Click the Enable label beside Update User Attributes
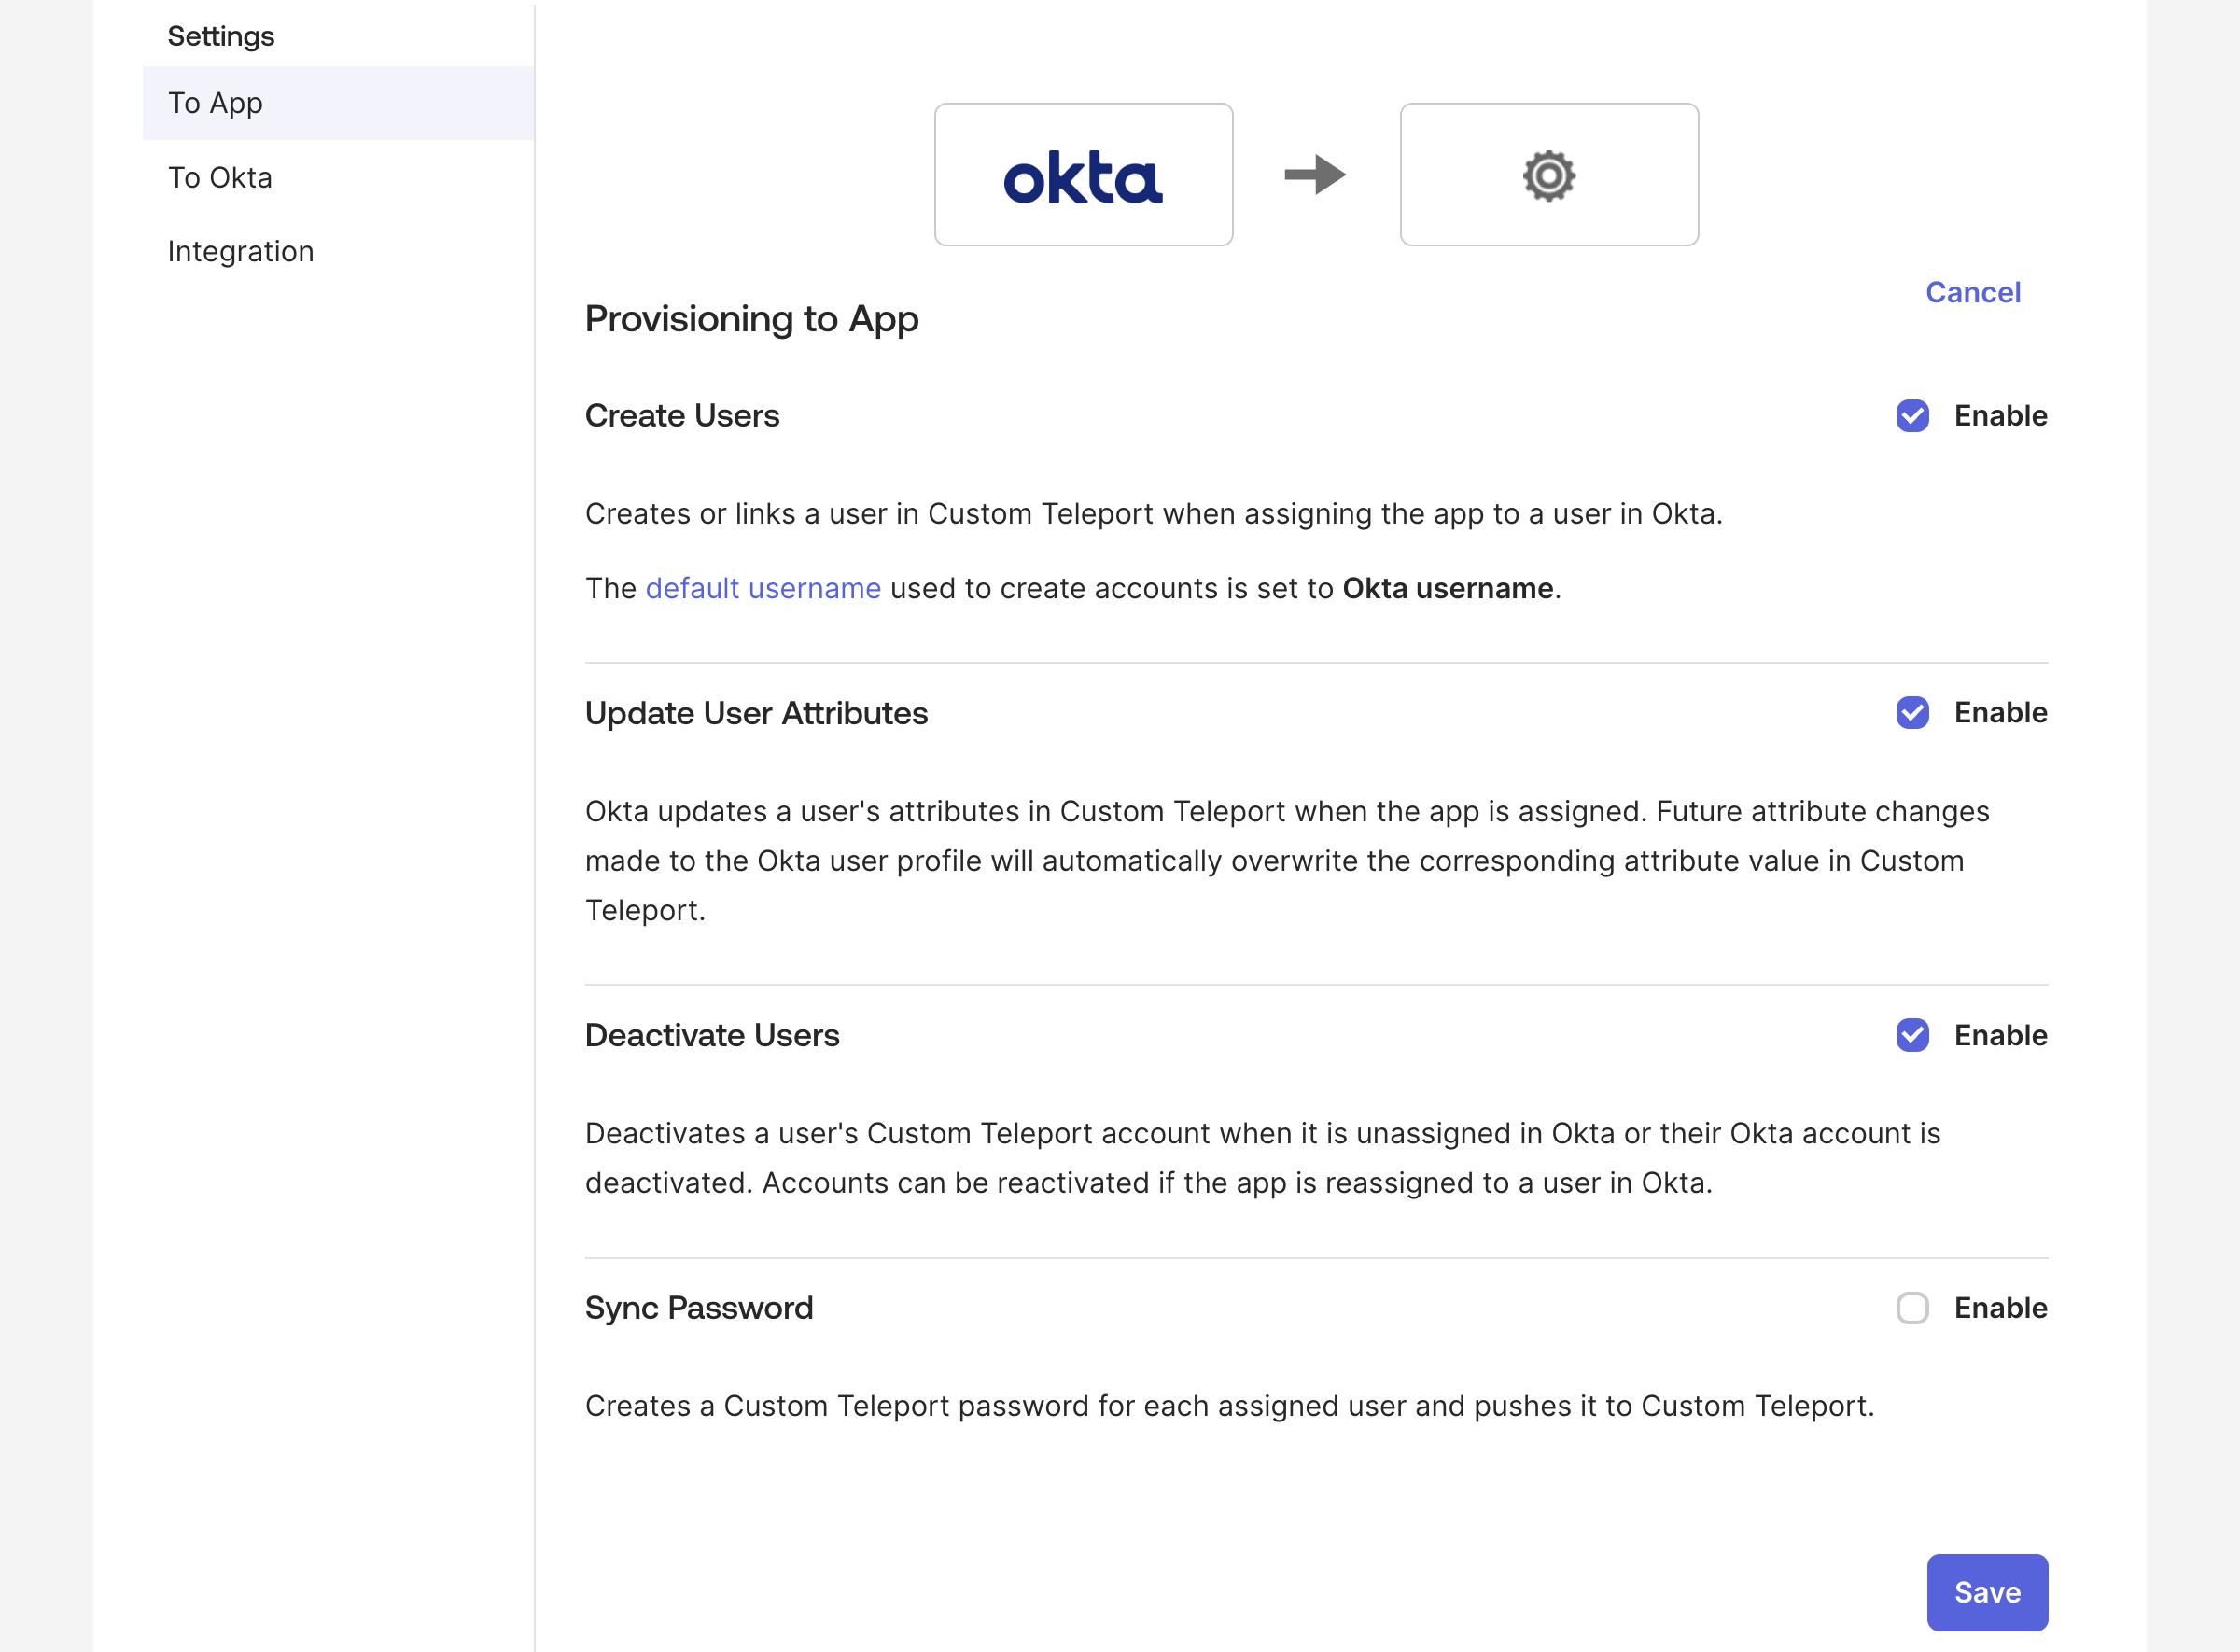2240x1652 pixels. [x=2000, y=713]
